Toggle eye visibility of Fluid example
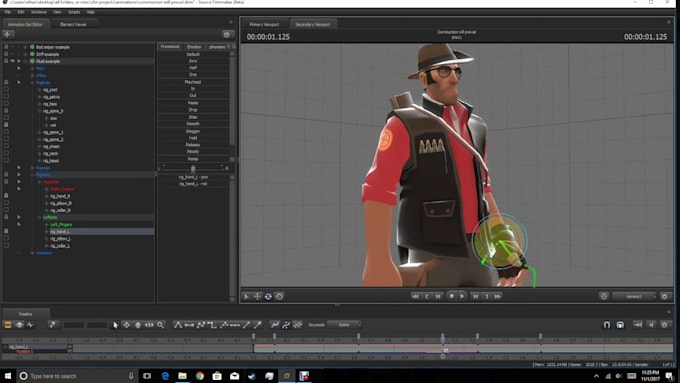The image size is (680, 383). click(x=13, y=61)
